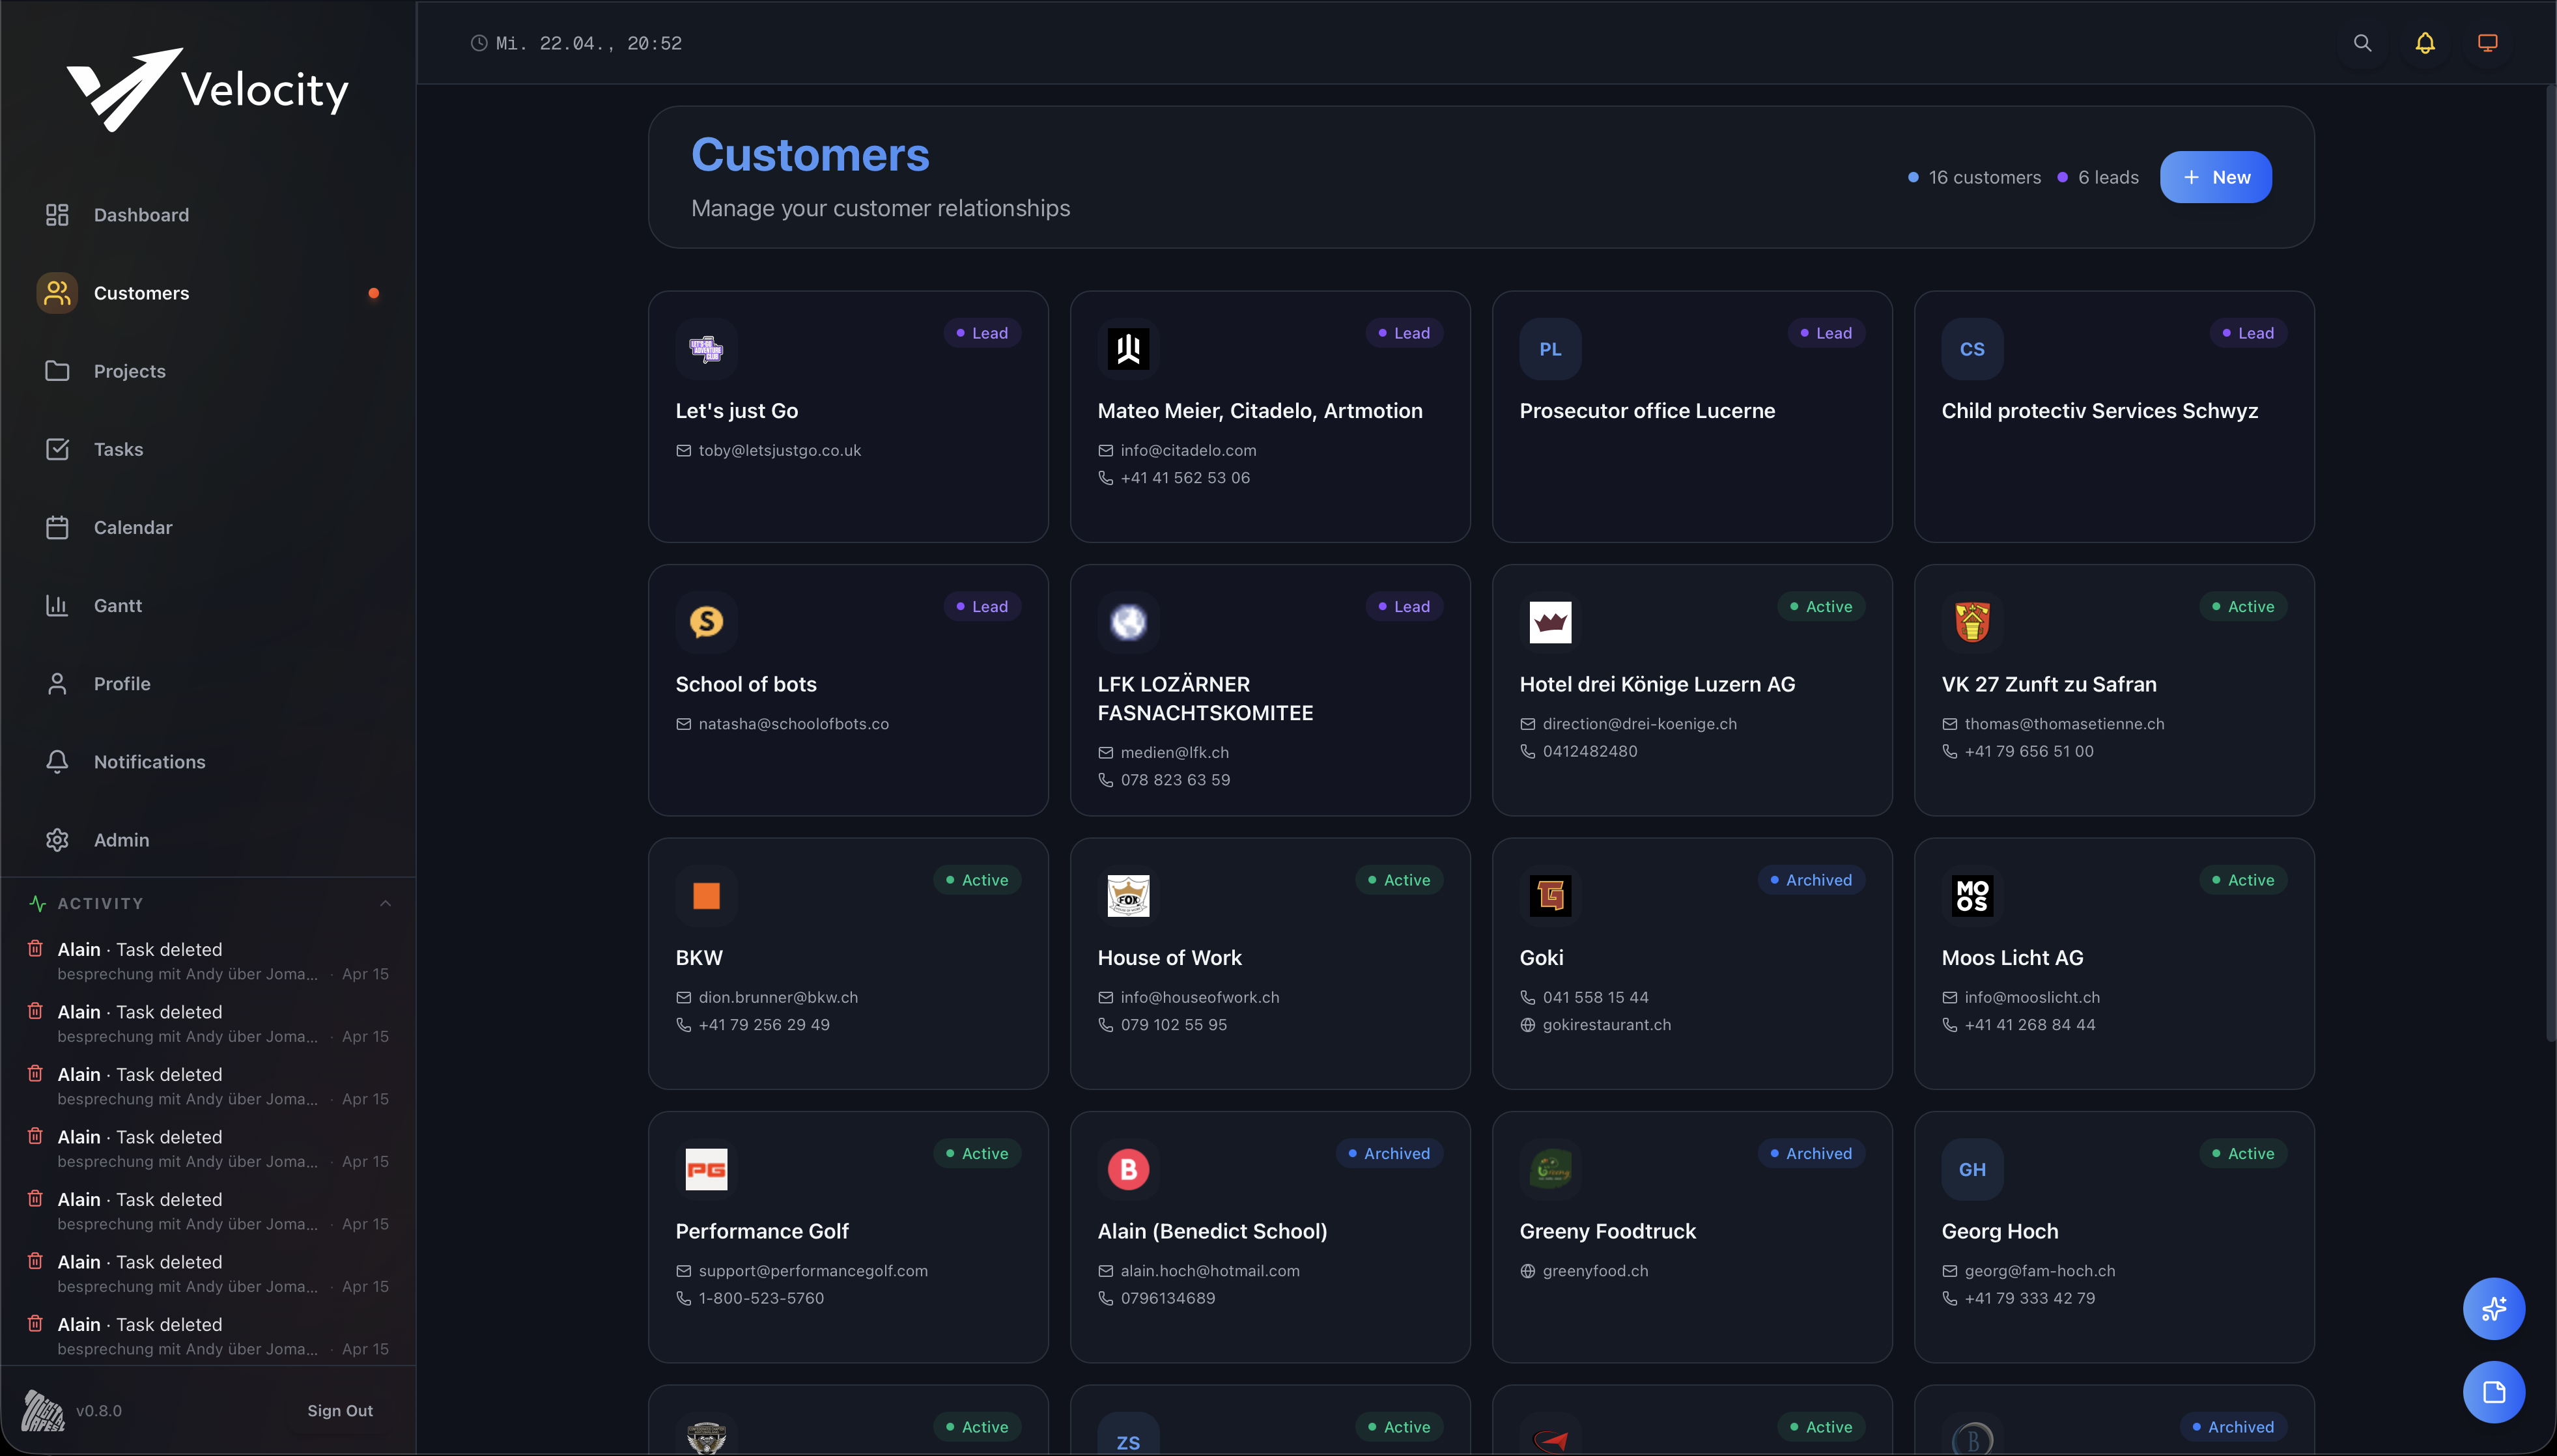Click the toby@letsjustgo.co.uk email link
2557x1456 pixels.
tap(779, 450)
